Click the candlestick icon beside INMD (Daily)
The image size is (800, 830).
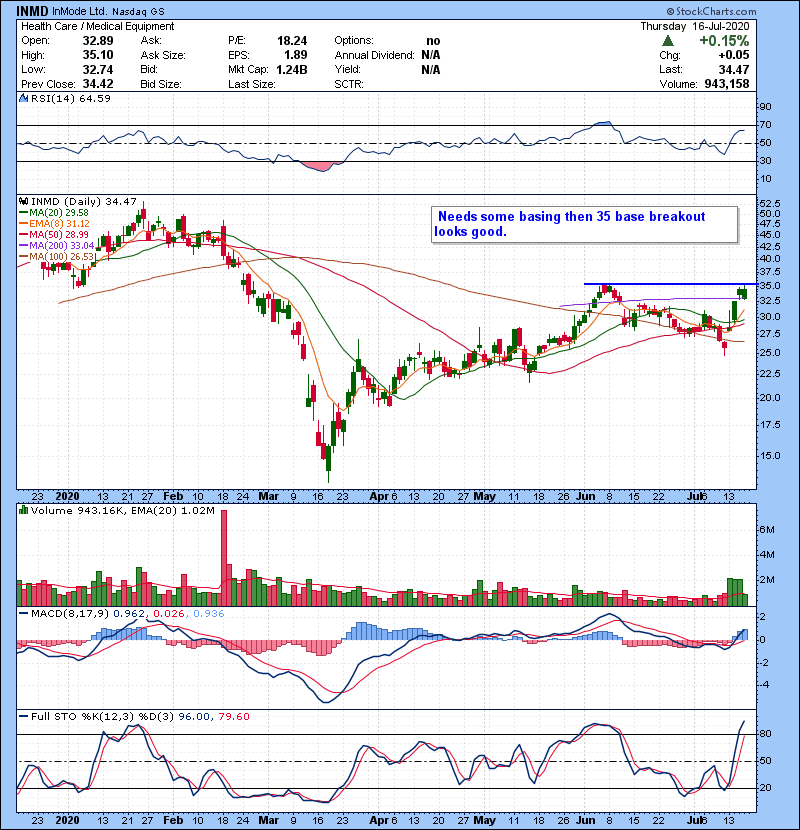tap(23, 202)
